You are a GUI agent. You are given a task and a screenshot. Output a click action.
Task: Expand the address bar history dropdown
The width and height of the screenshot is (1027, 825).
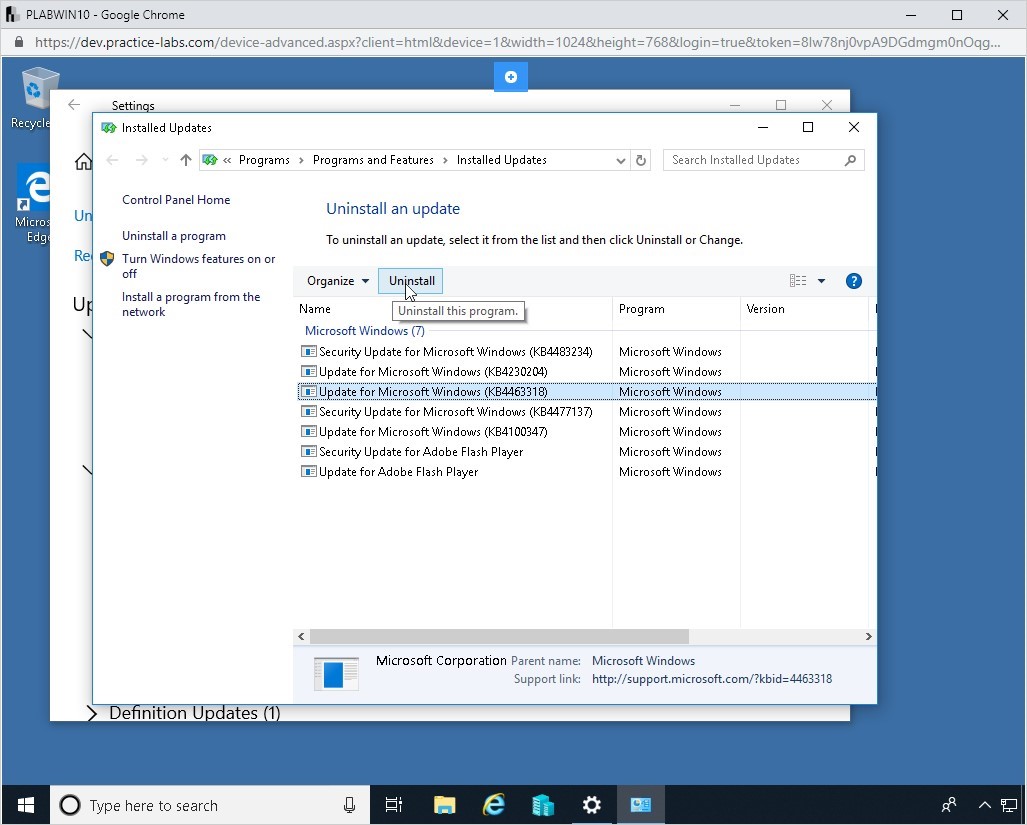click(620, 160)
